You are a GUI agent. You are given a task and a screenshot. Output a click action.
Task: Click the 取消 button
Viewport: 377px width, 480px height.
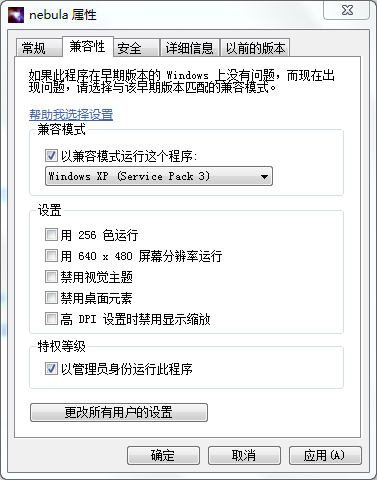coord(244,455)
